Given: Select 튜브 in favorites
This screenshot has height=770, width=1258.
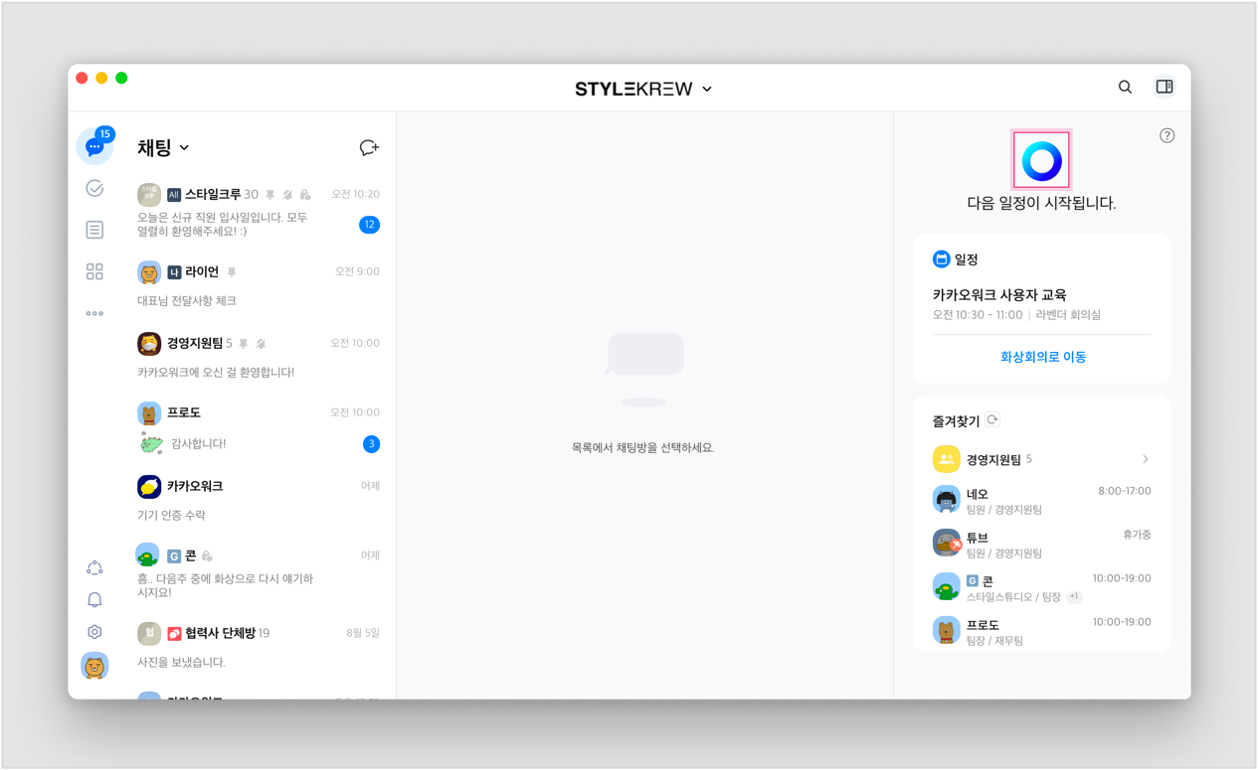Looking at the screenshot, I should (1042, 543).
